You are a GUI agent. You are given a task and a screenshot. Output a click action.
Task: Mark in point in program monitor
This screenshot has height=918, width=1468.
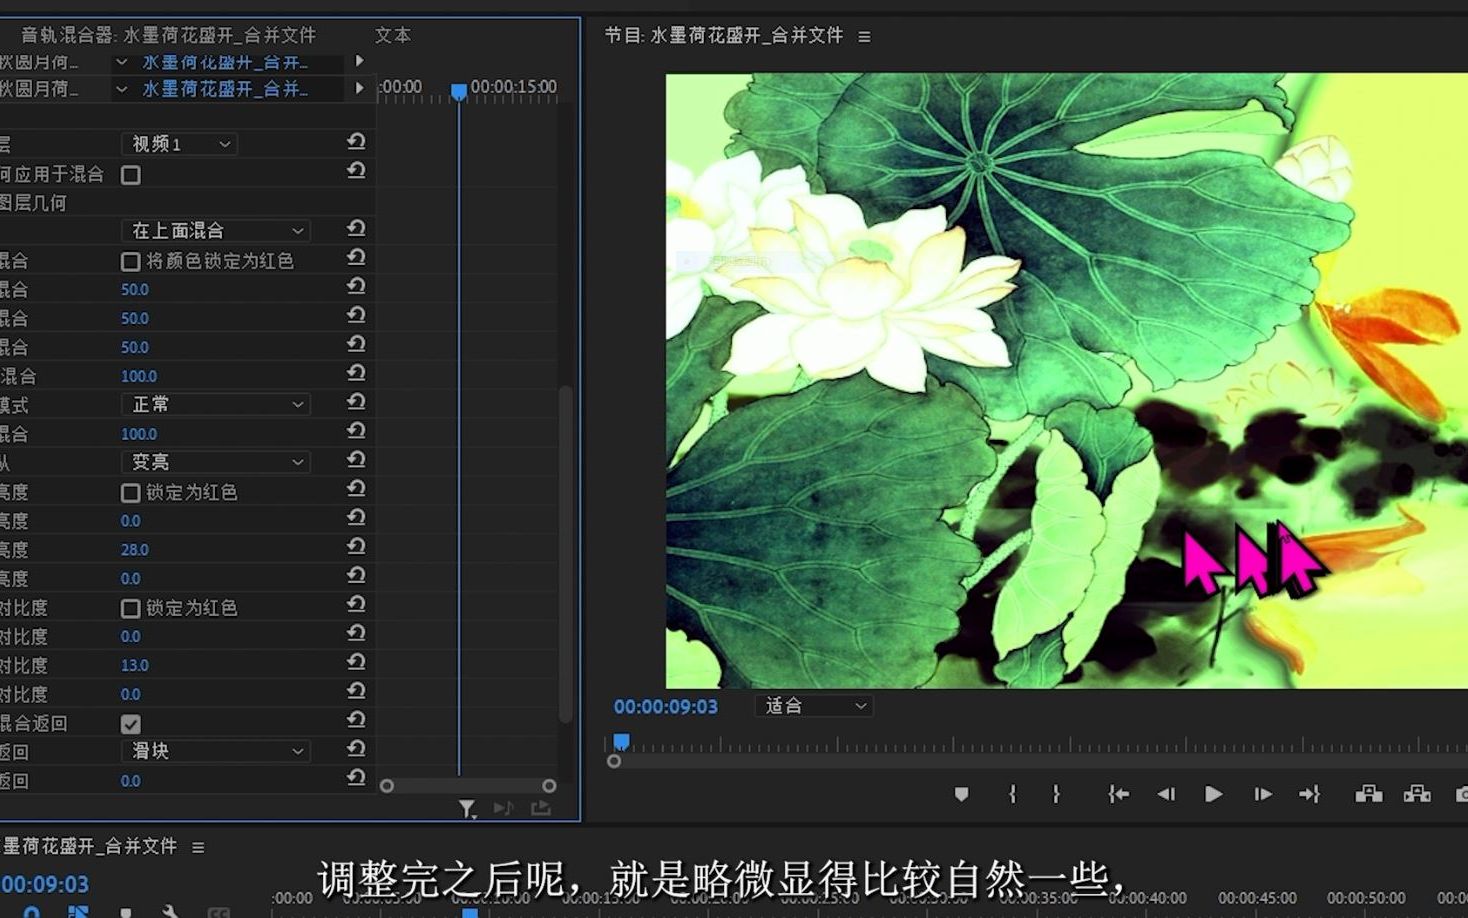tap(1012, 794)
